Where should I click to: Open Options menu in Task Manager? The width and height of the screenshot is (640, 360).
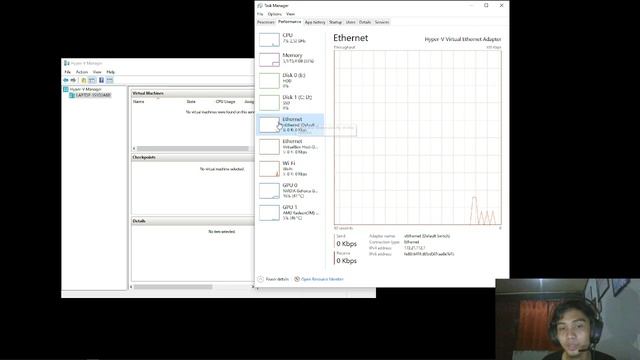tap(274, 14)
